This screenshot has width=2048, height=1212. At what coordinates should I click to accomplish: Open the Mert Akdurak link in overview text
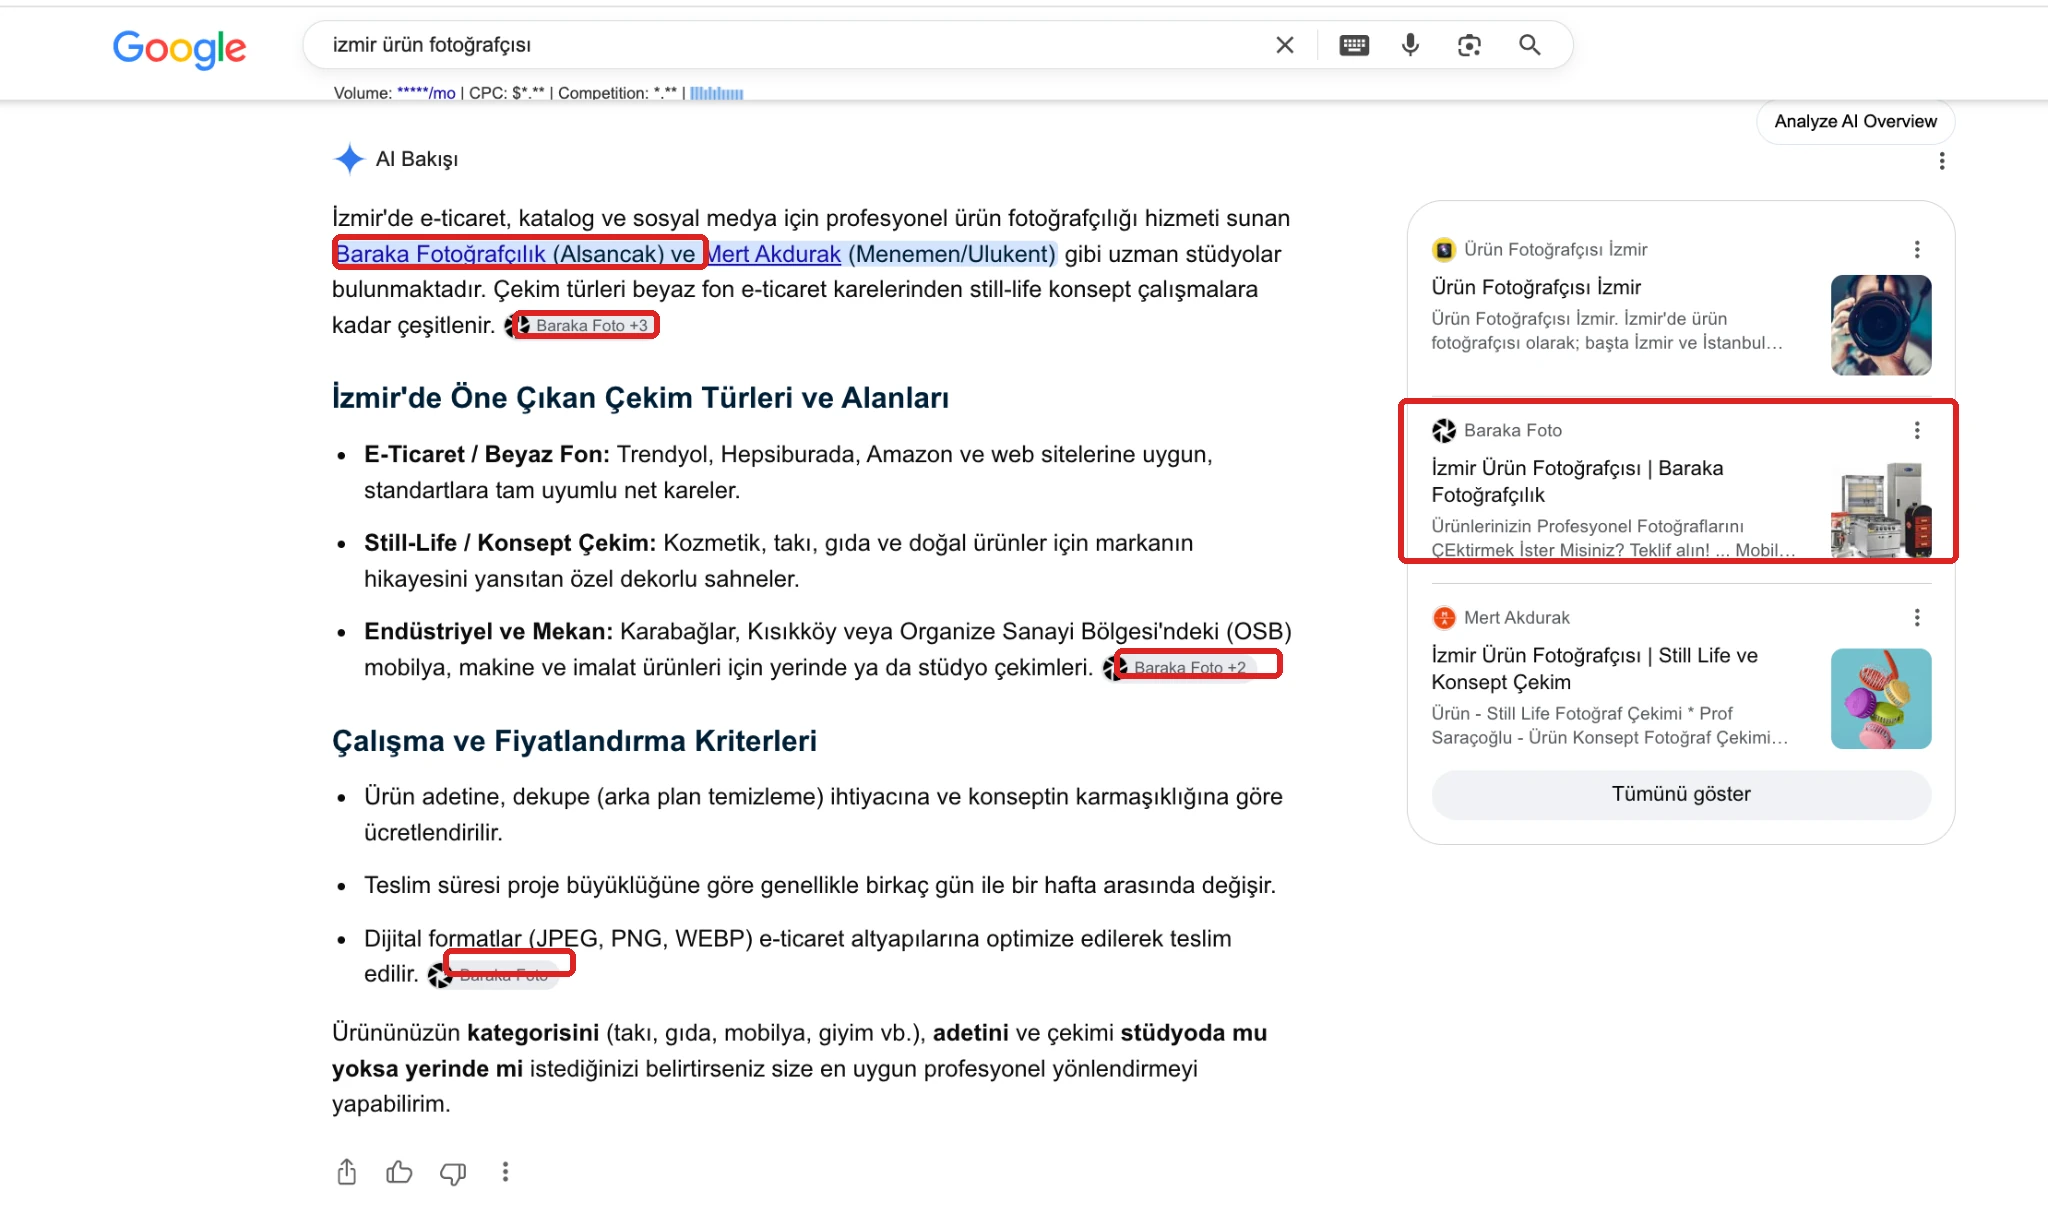[x=775, y=254]
